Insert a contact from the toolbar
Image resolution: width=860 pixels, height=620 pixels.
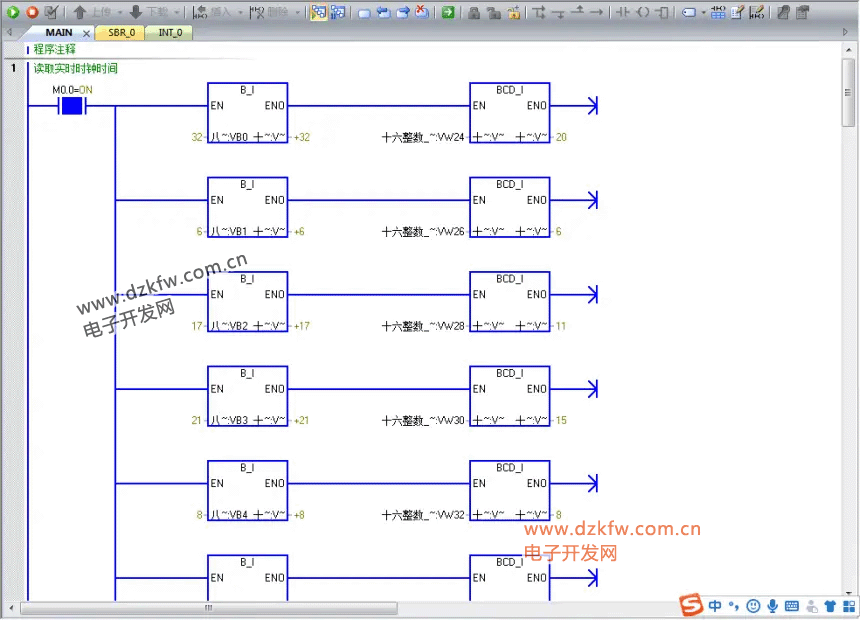point(622,12)
